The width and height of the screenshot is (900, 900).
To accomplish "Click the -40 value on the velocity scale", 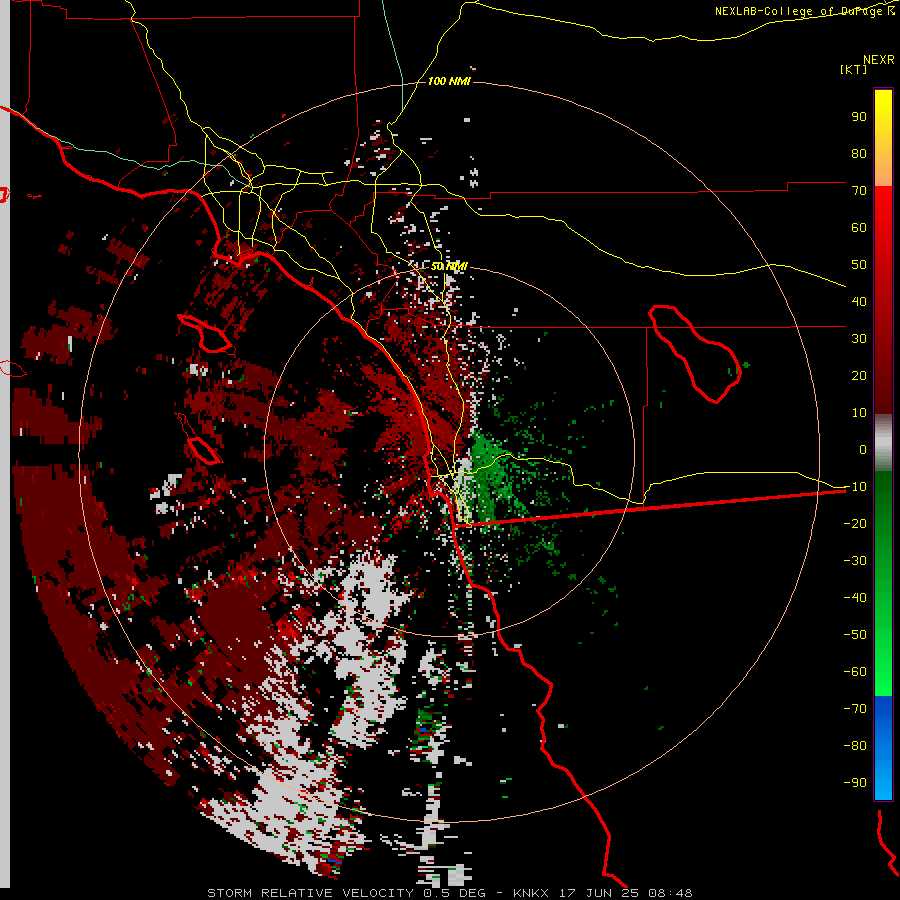I will coord(855,598).
